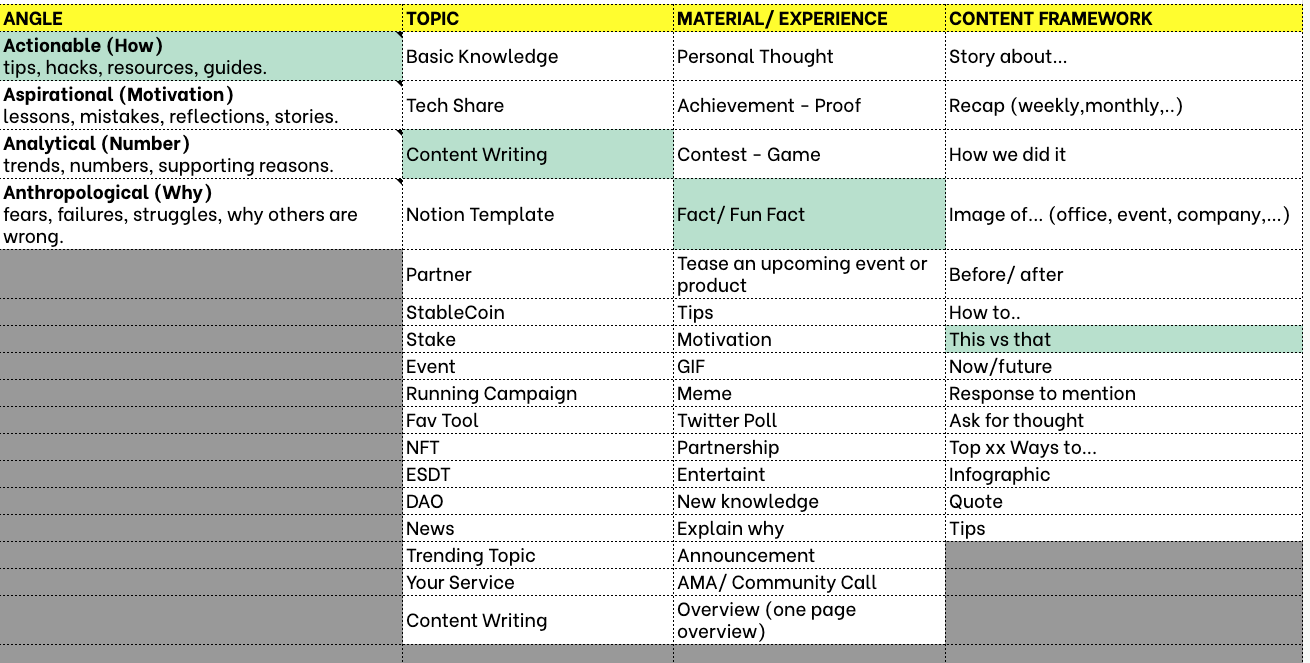Select the ANGLE column header cell
The width and height of the screenshot is (1310, 663).
tap(200, 18)
